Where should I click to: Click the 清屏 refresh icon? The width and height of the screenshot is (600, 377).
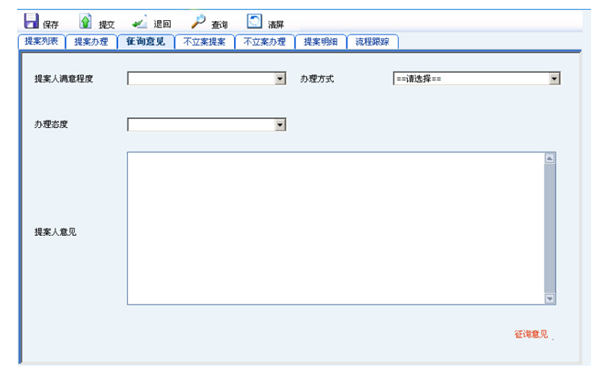coord(254,21)
